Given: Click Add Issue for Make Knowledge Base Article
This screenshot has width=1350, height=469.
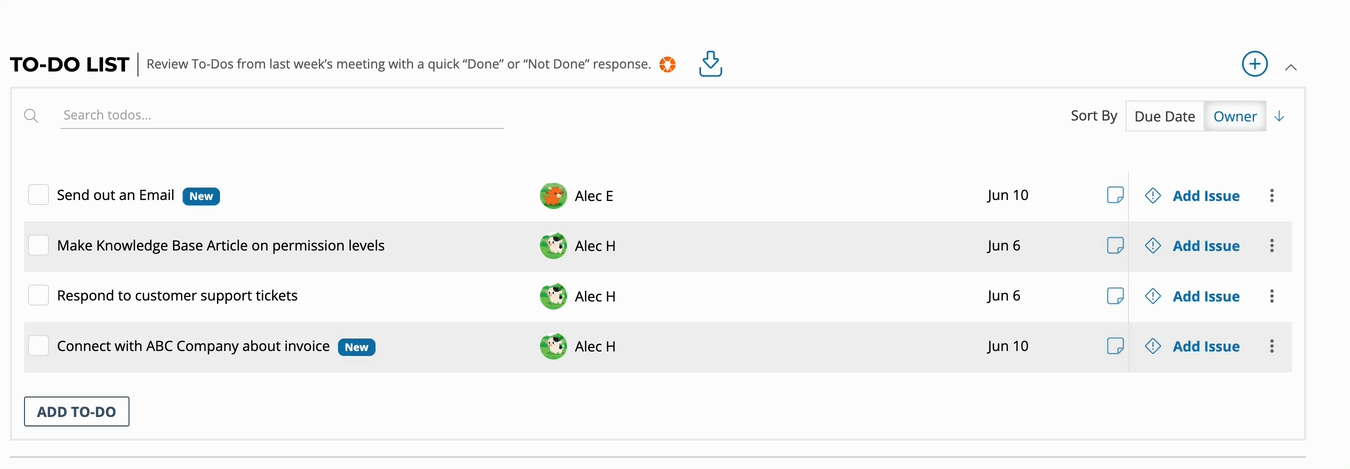Looking at the screenshot, I should click(1206, 246).
